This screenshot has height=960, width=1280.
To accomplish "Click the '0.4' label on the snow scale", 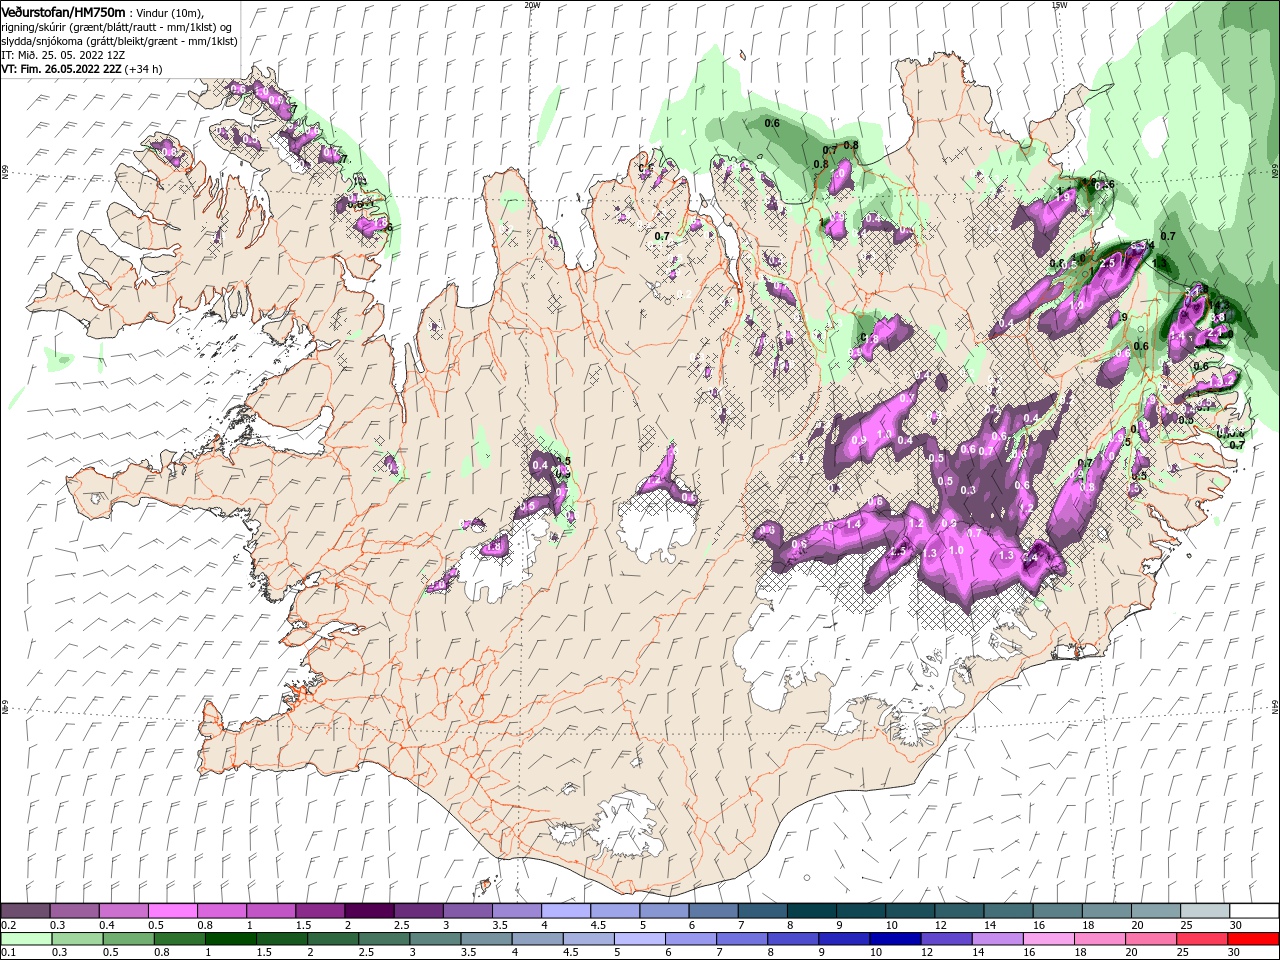I will (106, 925).
